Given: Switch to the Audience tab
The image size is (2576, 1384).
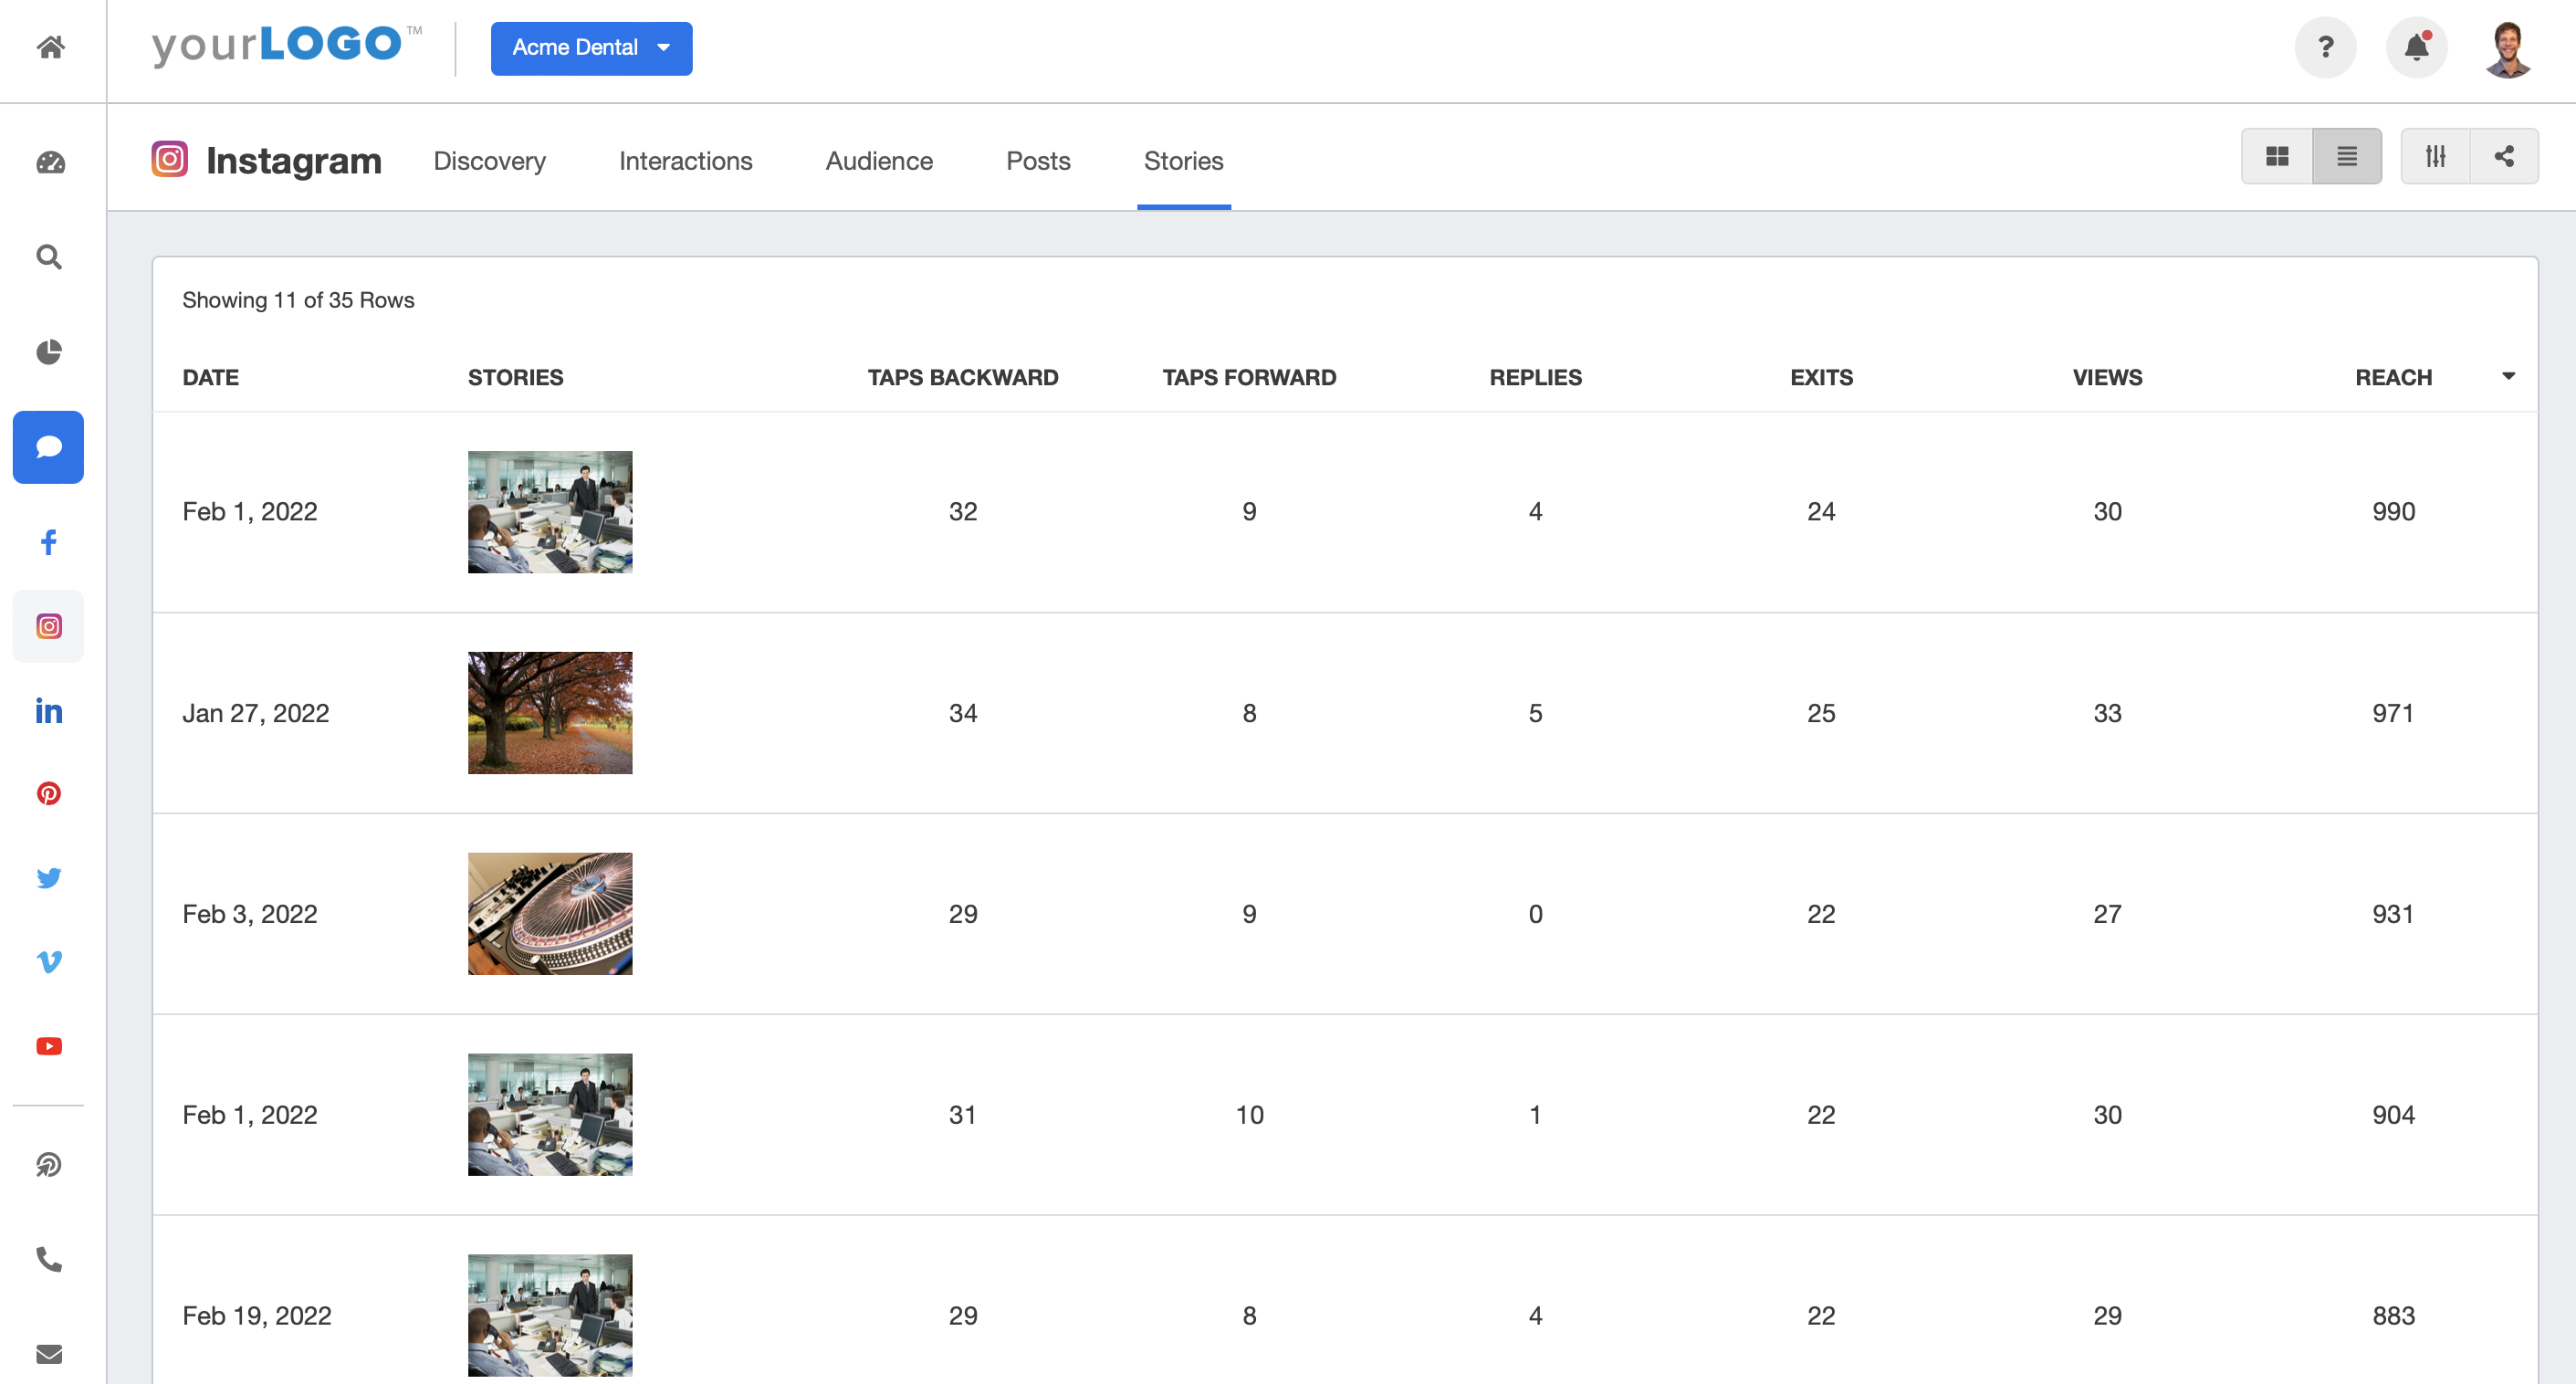Looking at the screenshot, I should (878, 161).
